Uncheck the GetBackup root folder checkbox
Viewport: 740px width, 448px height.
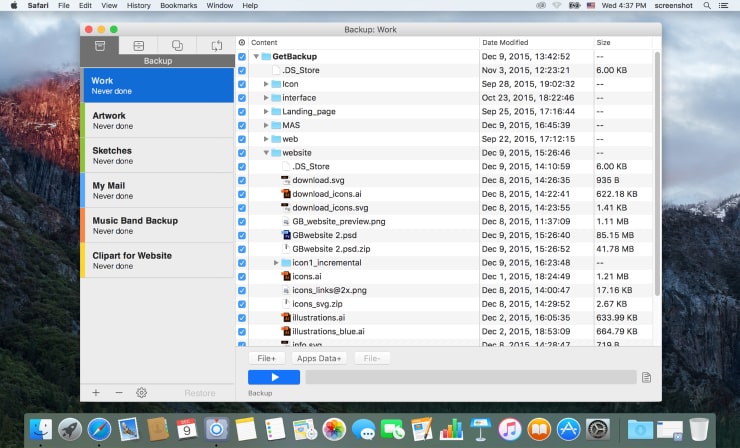(x=242, y=57)
